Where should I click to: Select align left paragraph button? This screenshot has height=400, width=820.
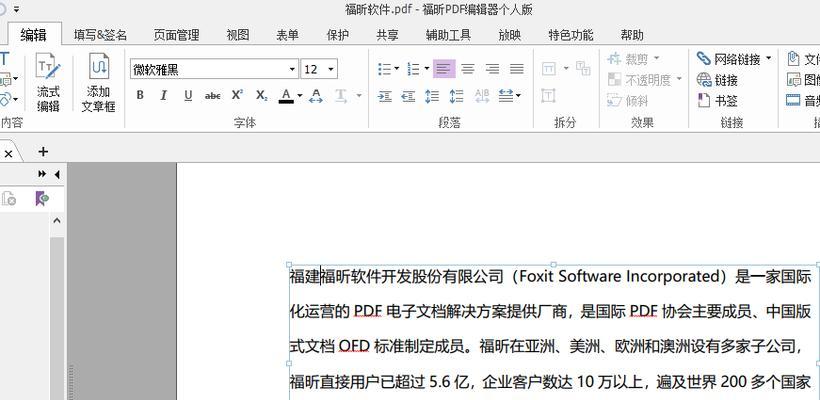click(444, 68)
